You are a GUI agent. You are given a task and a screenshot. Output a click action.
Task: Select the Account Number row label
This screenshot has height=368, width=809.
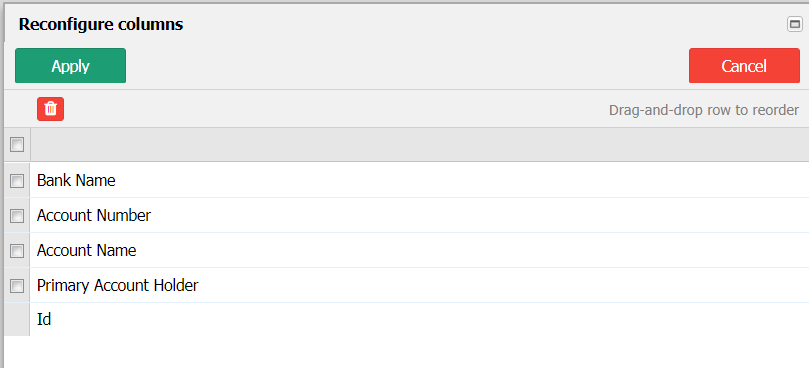click(x=94, y=215)
